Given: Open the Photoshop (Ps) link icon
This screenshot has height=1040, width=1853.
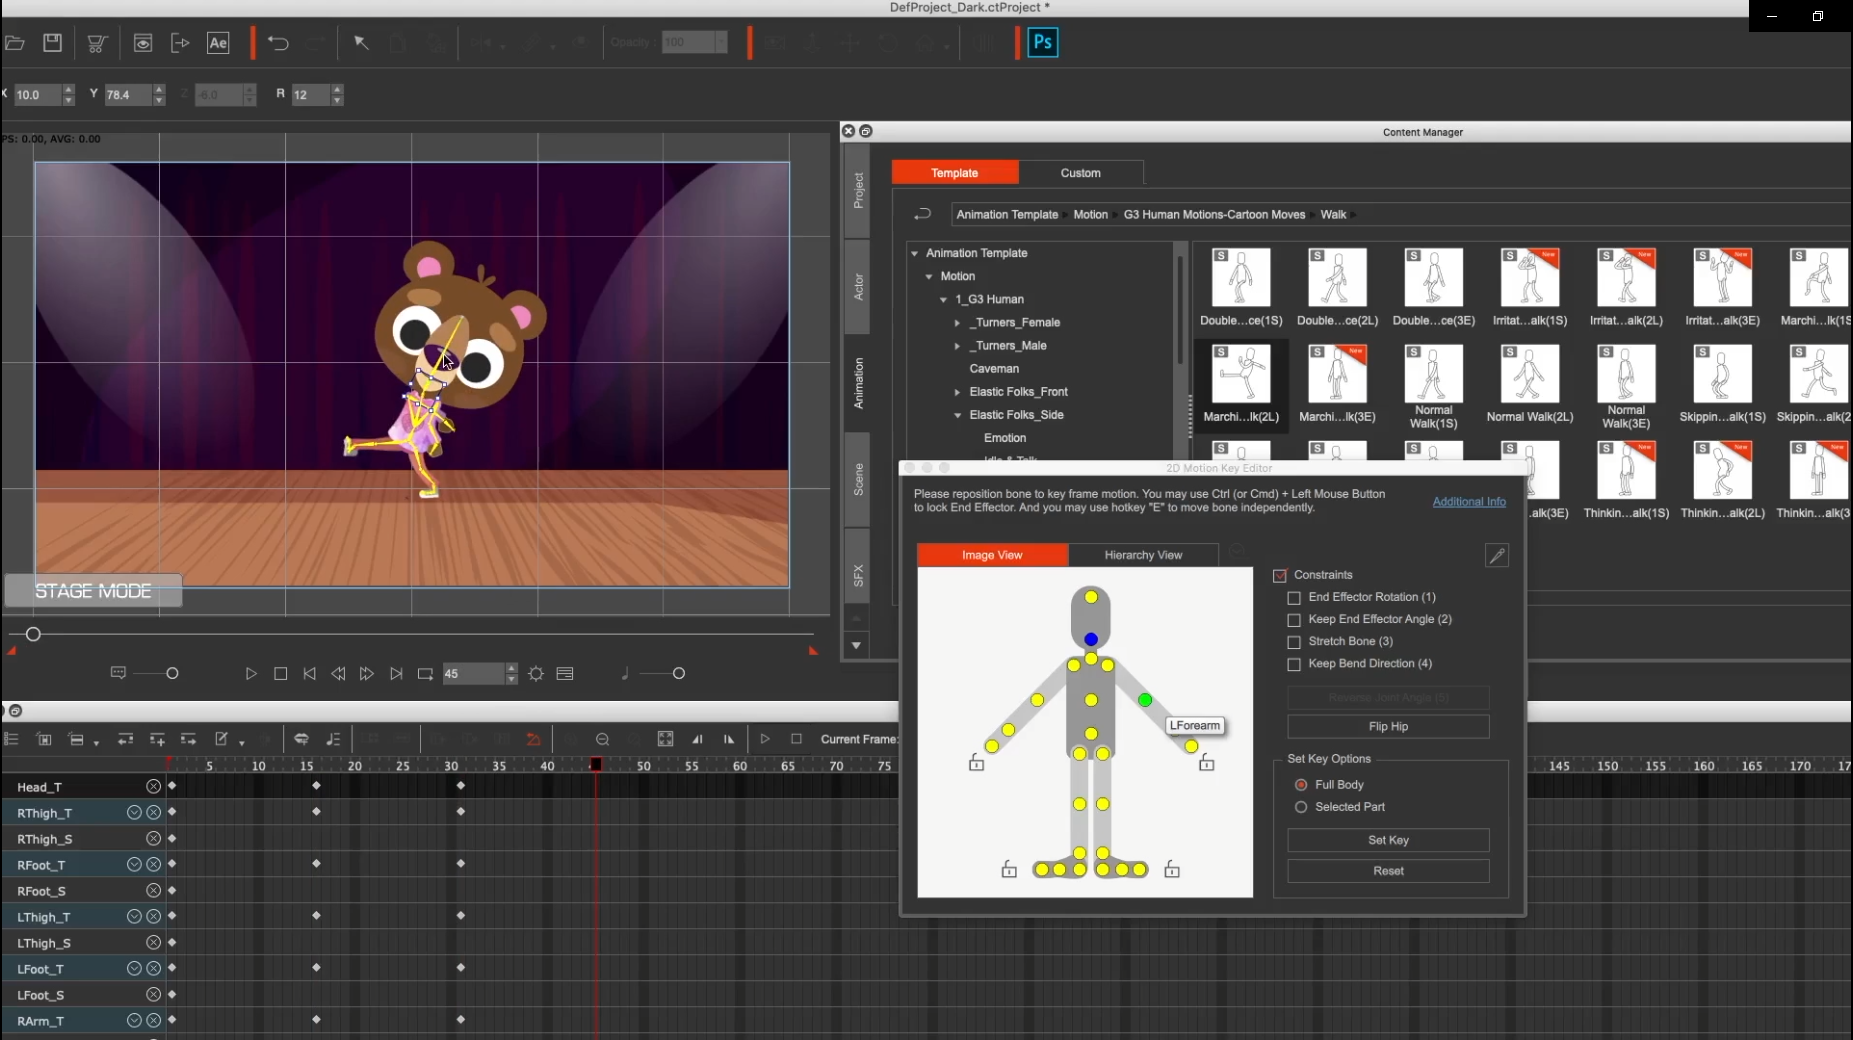Looking at the screenshot, I should (1042, 43).
